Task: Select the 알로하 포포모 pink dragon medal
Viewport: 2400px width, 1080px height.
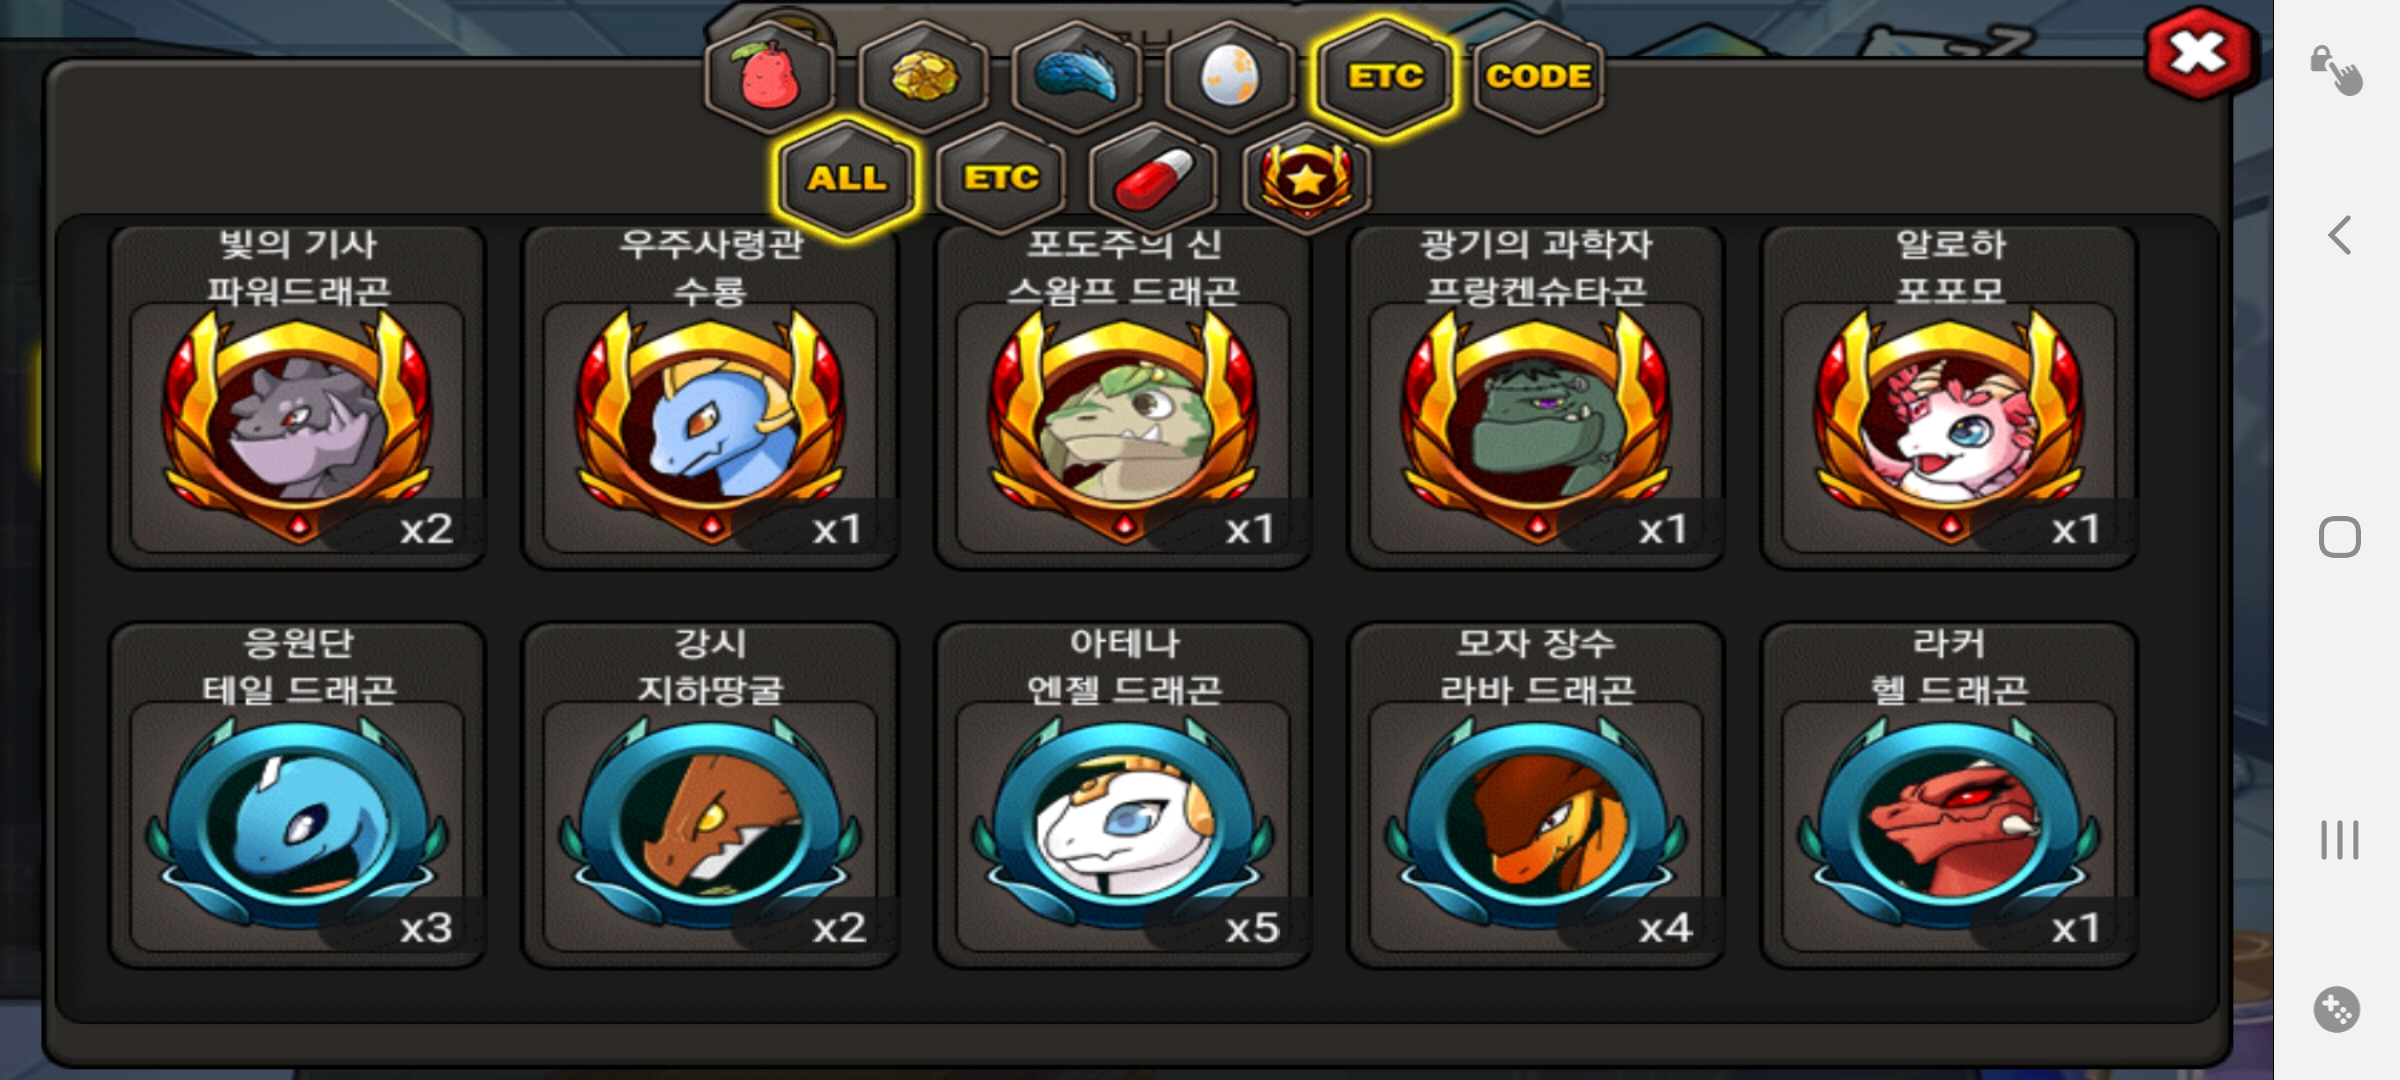Action: click(x=1949, y=397)
